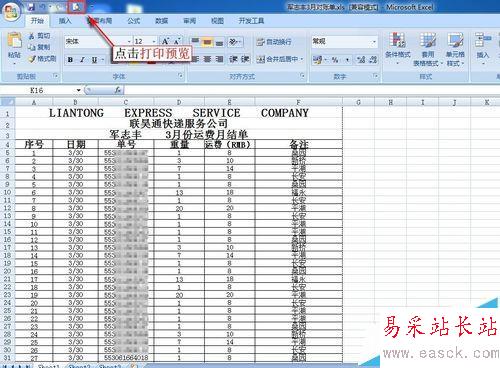Open the 剪贴板 group dialog launcher
Viewport: 500px width, 368px height.
pyautogui.click(x=56, y=76)
